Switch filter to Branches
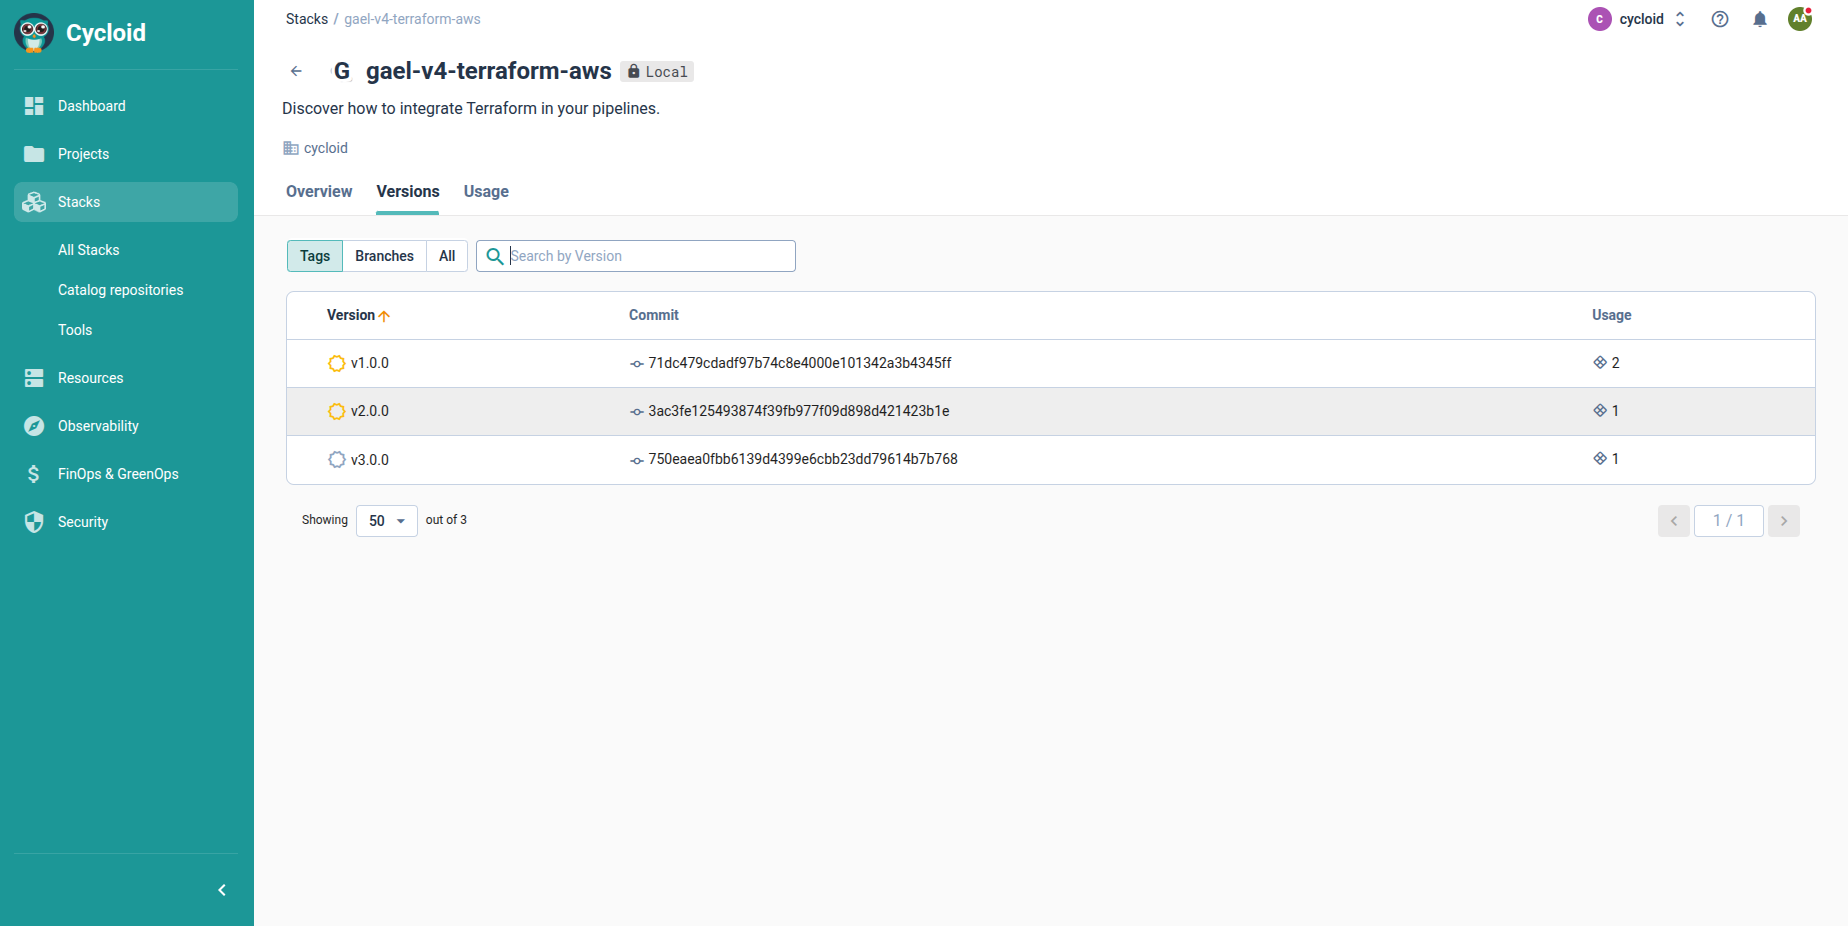Viewport: 1848px width, 926px height. [384, 256]
